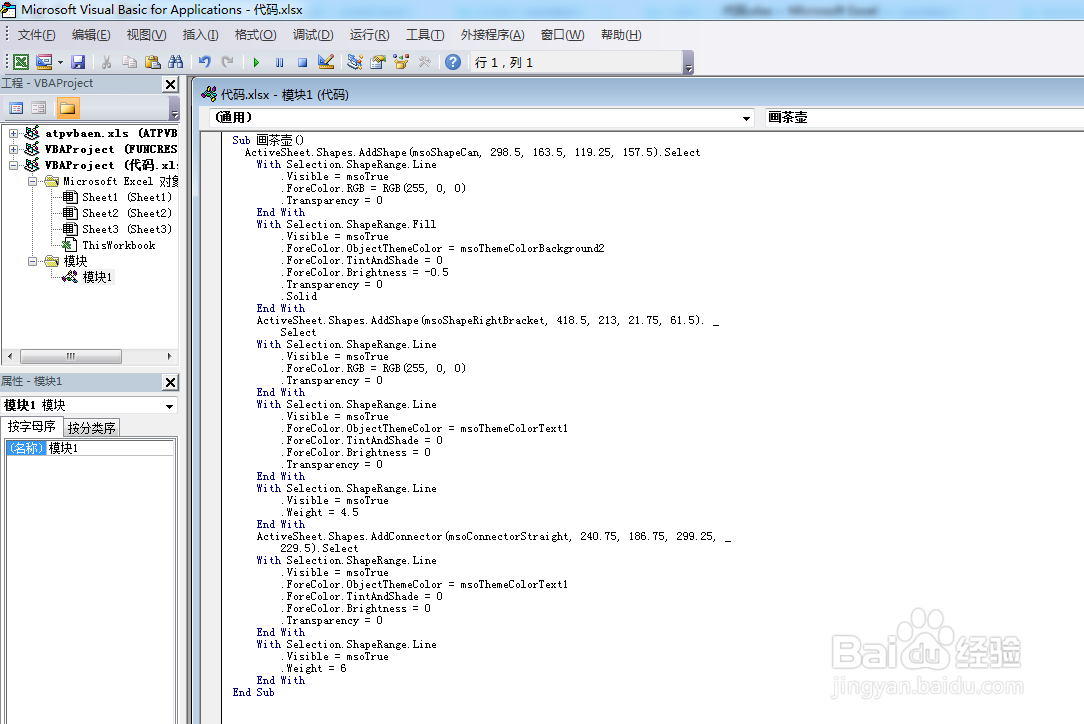
Task: Open the (通用) object dropdown
Action: 746,118
